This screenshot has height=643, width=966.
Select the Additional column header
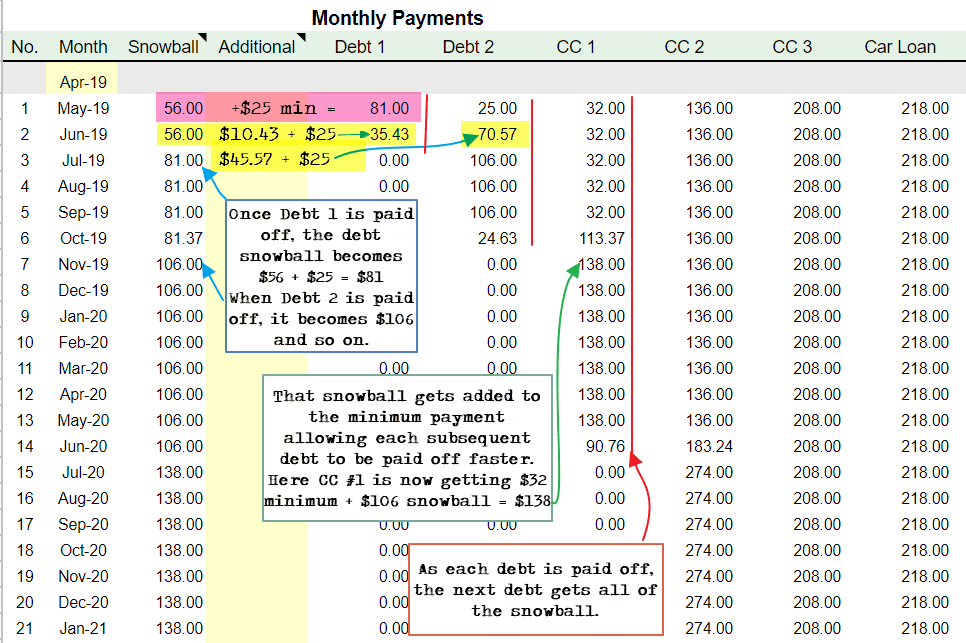point(257,47)
